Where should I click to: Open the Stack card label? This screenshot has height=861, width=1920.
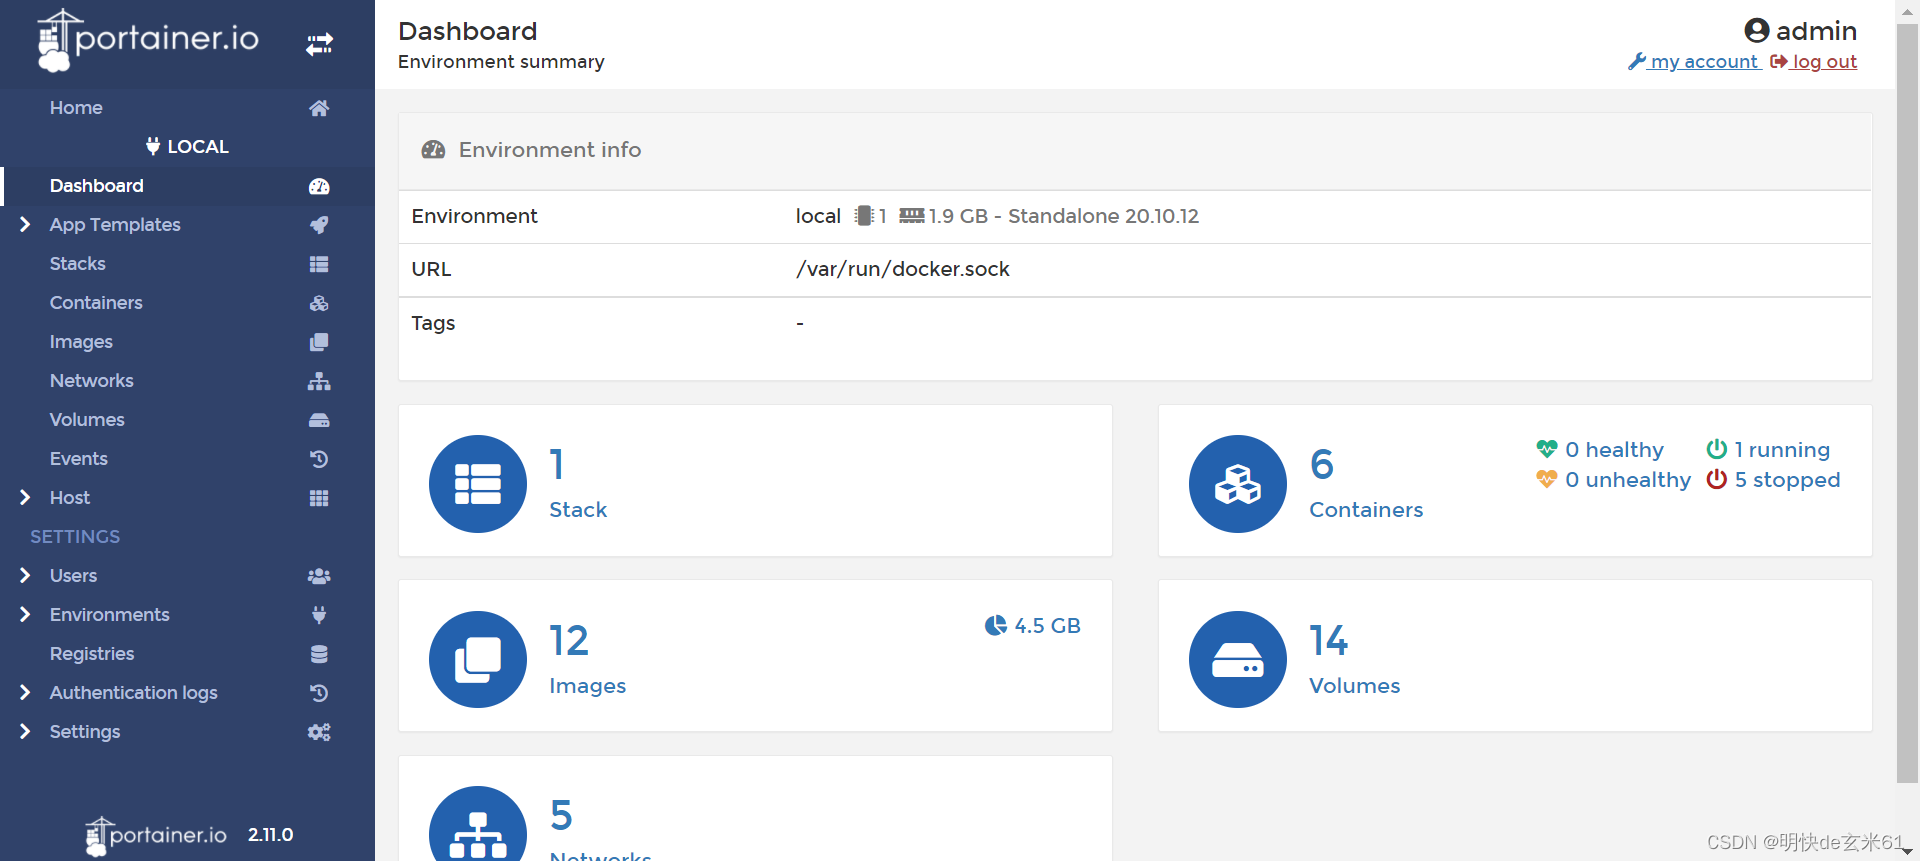click(578, 510)
